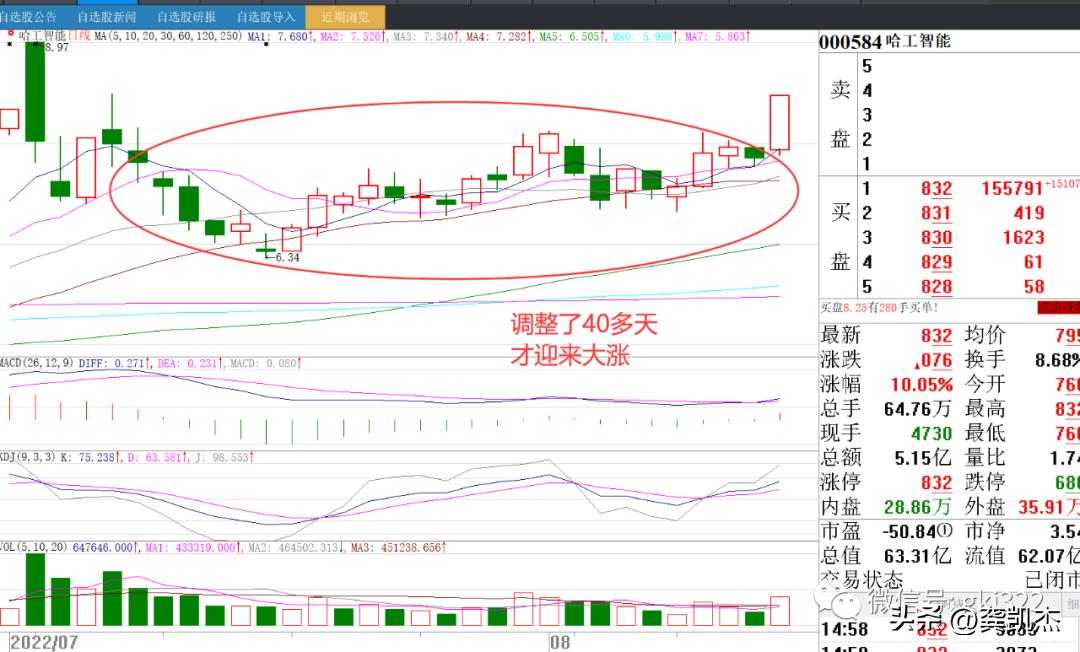The image size is (1080, 652).
Task: Click the buy level 1 price 832
Action: 937,189
